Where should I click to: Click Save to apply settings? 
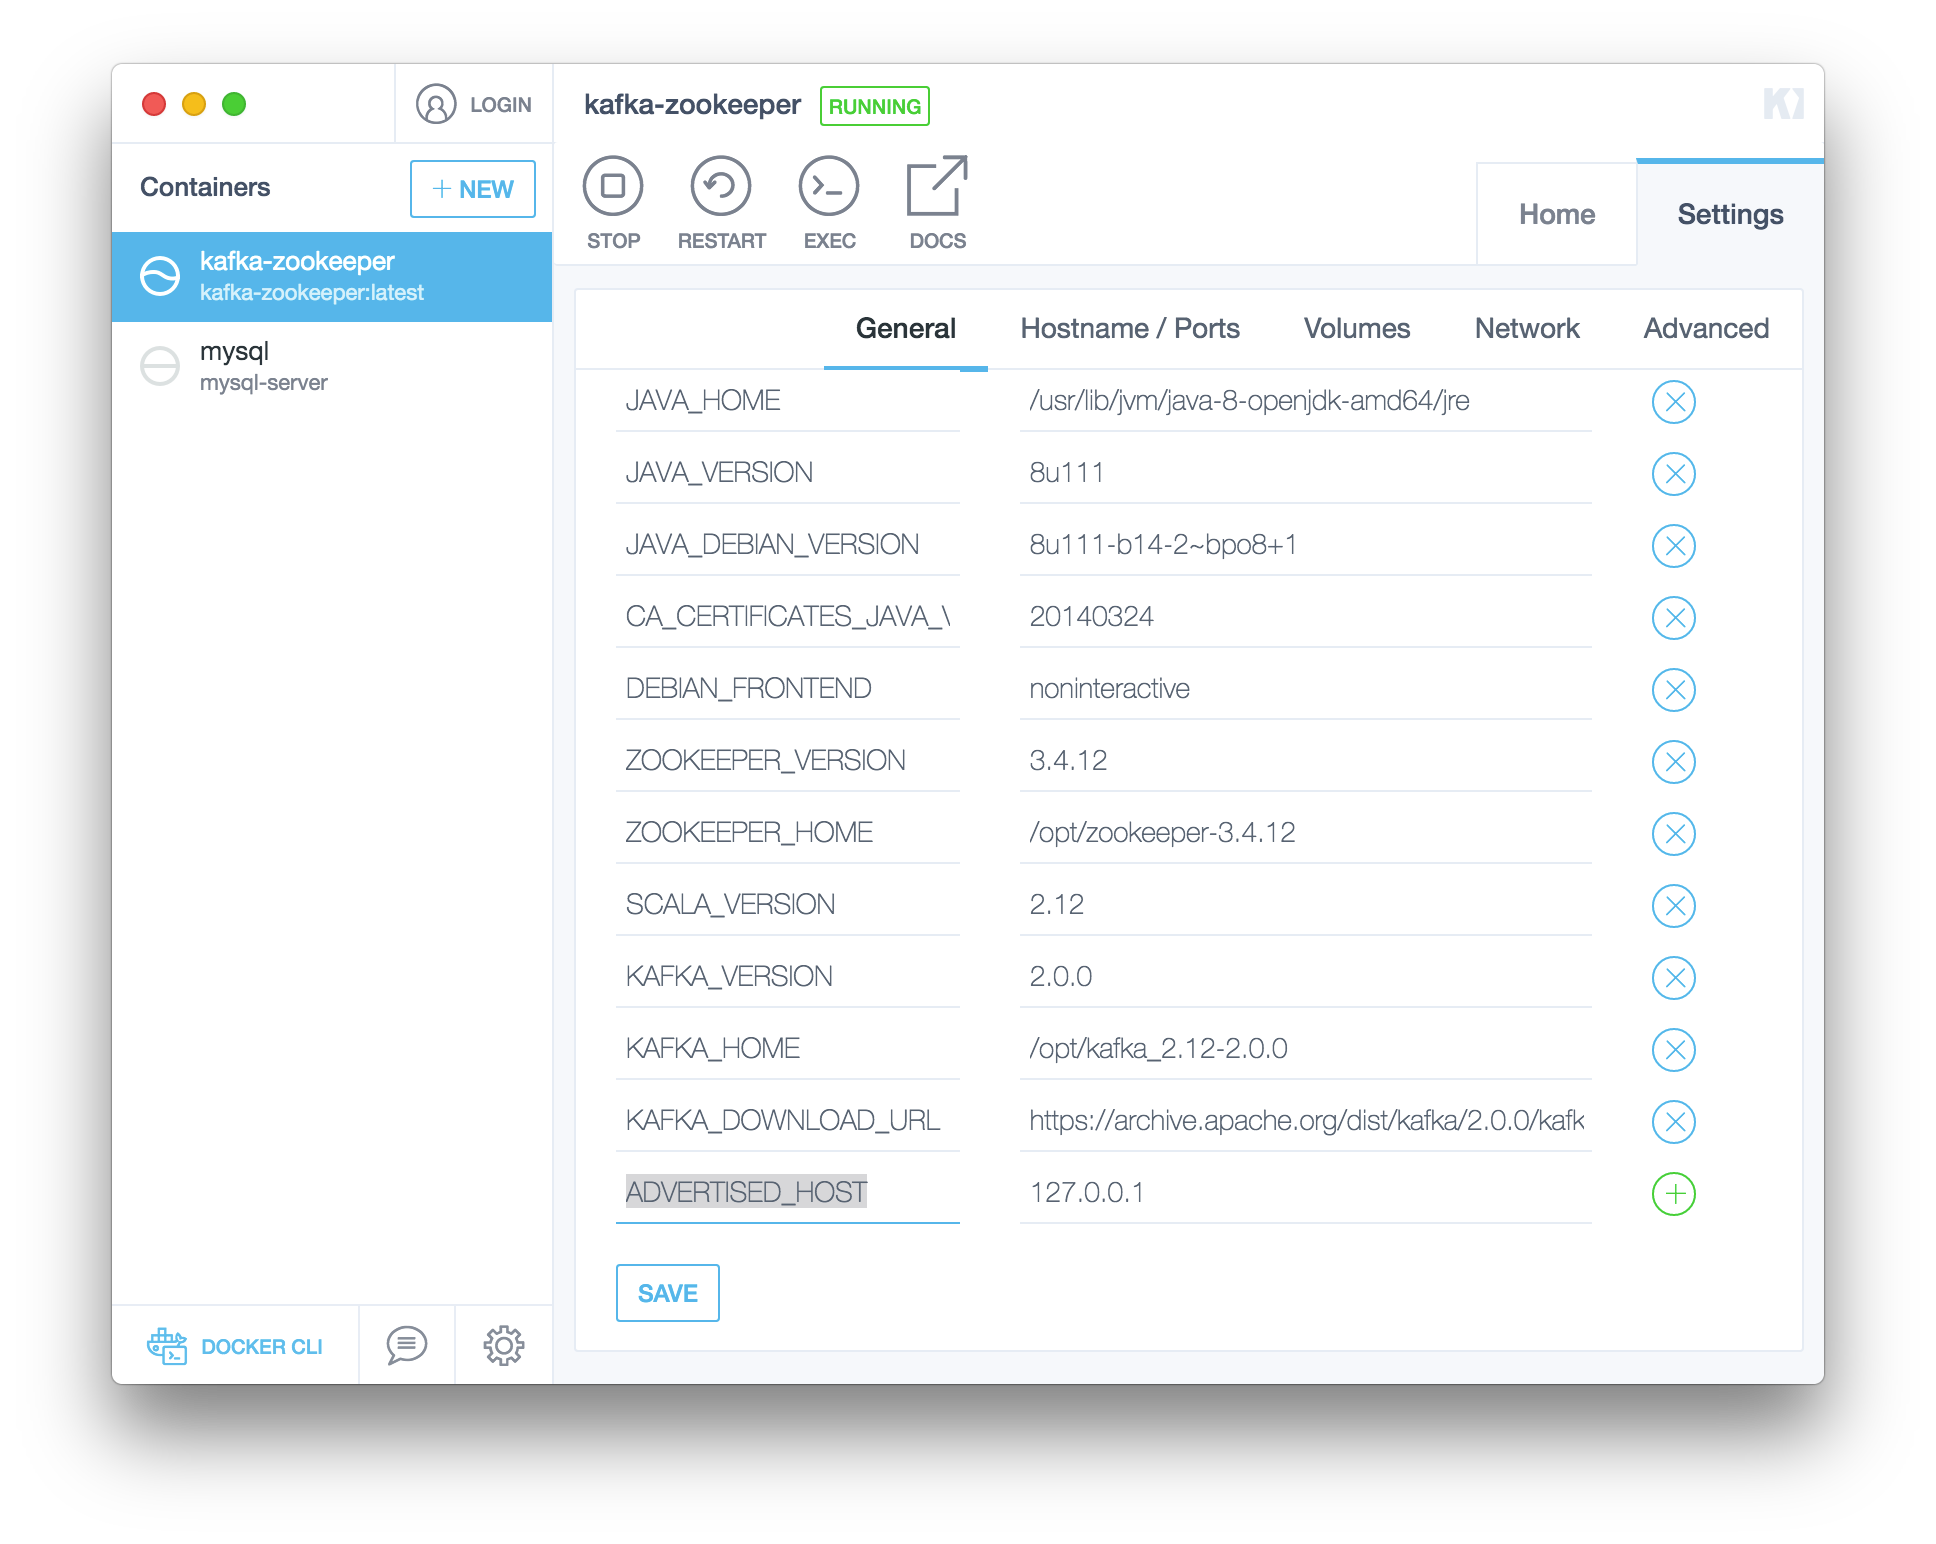pos(668,1292)
